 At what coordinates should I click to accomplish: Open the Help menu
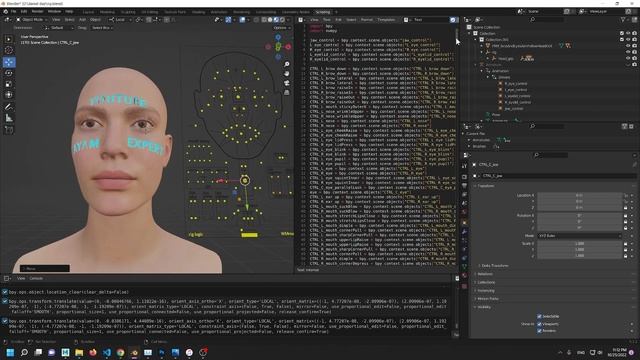(x=69, y=12)
